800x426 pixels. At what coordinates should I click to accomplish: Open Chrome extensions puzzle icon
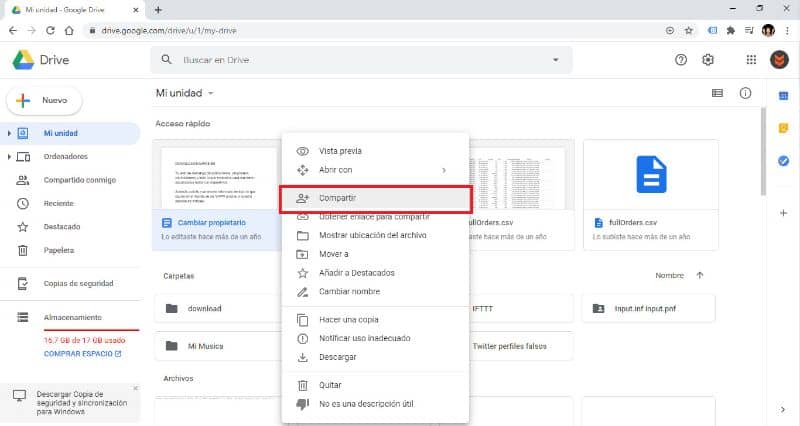(731, 31)
